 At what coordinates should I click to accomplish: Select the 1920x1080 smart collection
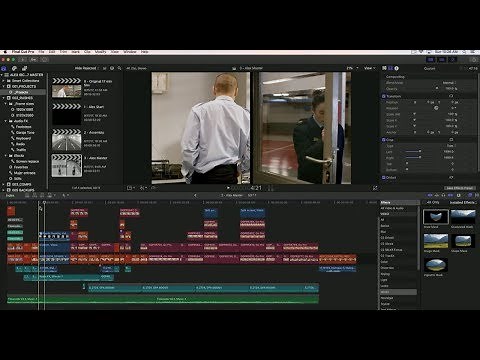point(22,109)
